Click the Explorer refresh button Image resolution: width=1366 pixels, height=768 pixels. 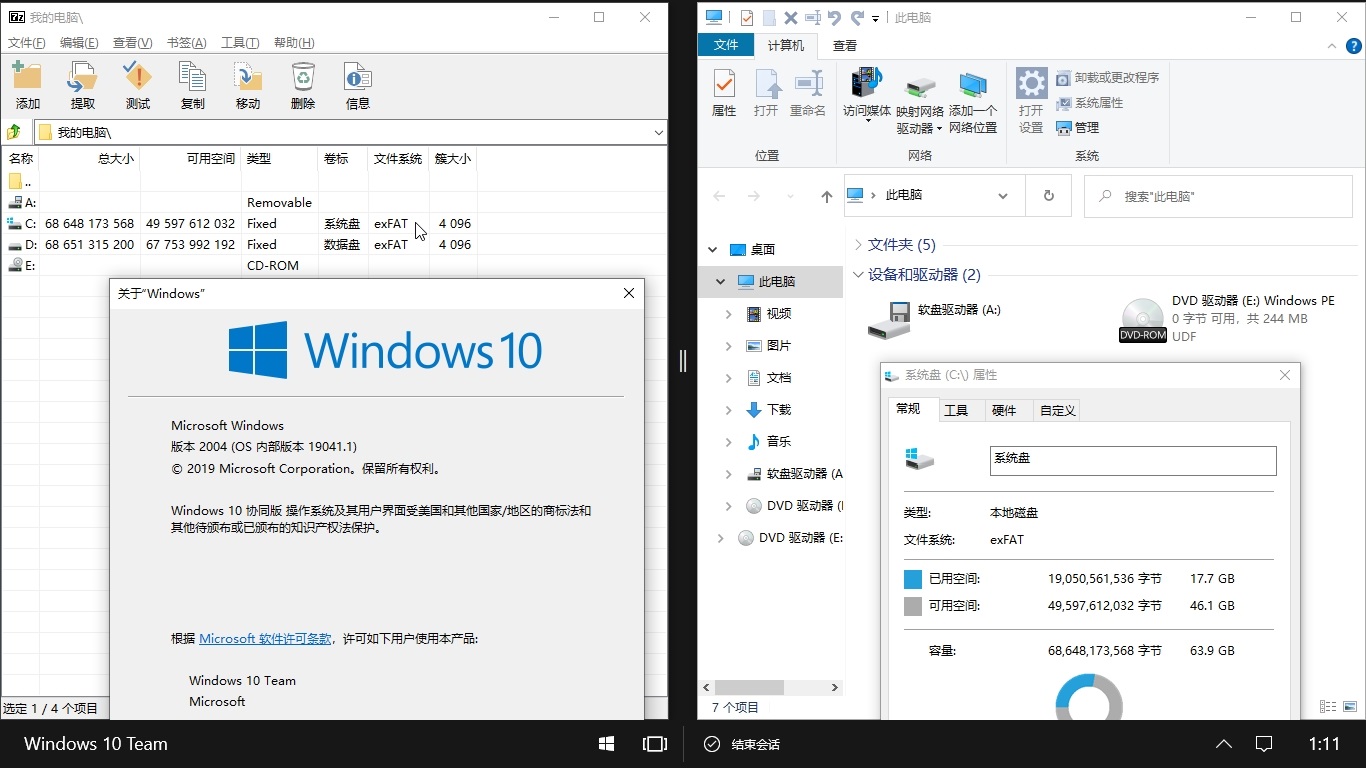click(x=1048, y=196)
